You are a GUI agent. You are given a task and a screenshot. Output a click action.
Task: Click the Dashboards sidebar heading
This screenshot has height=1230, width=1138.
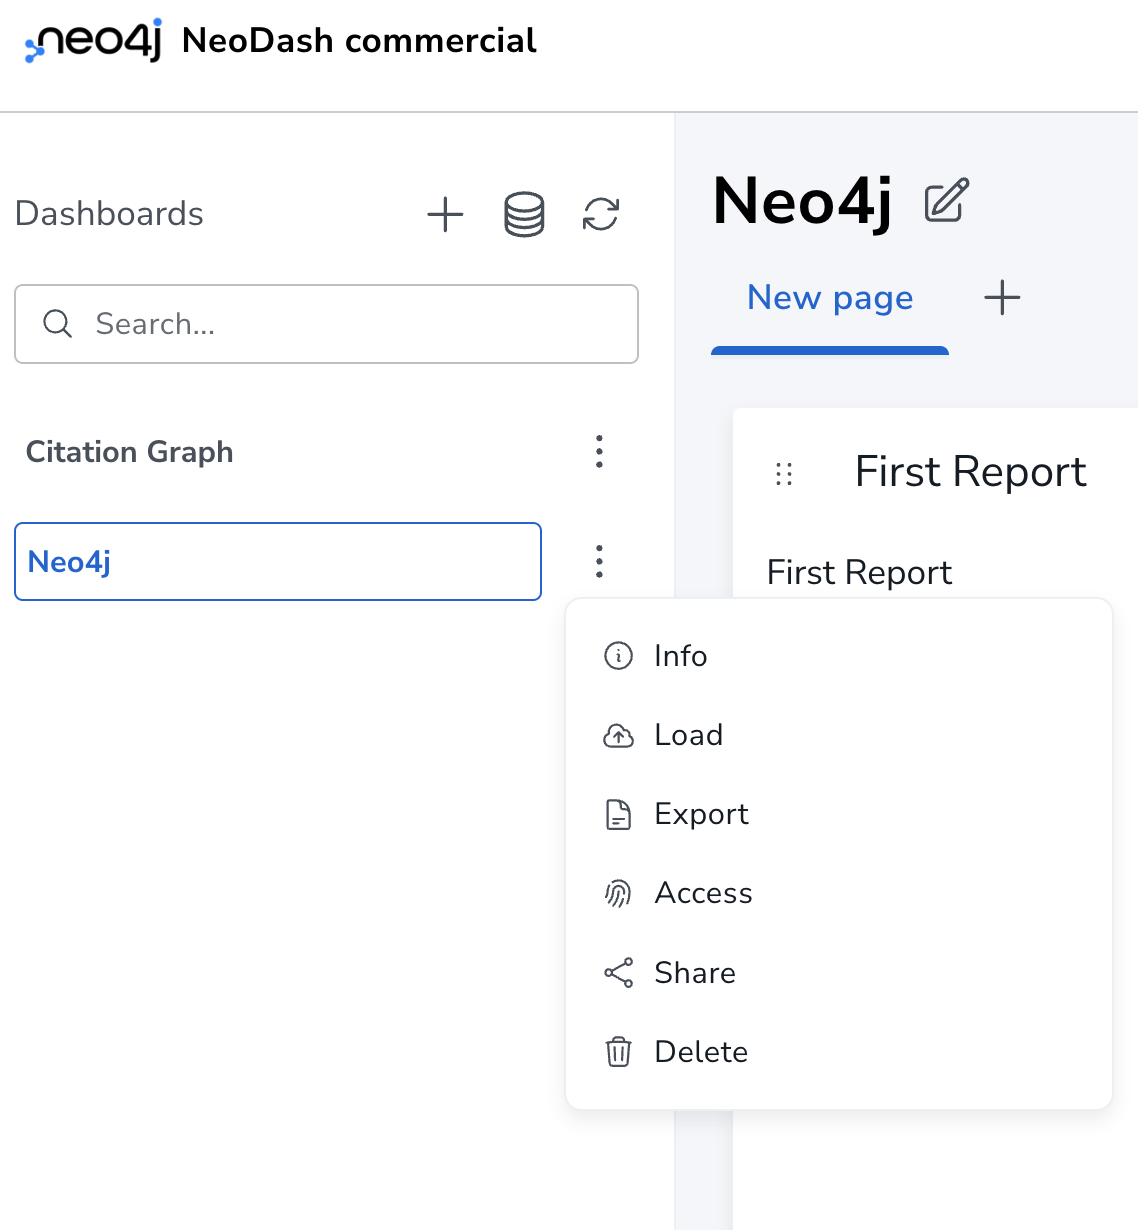[x=109, y=214]
